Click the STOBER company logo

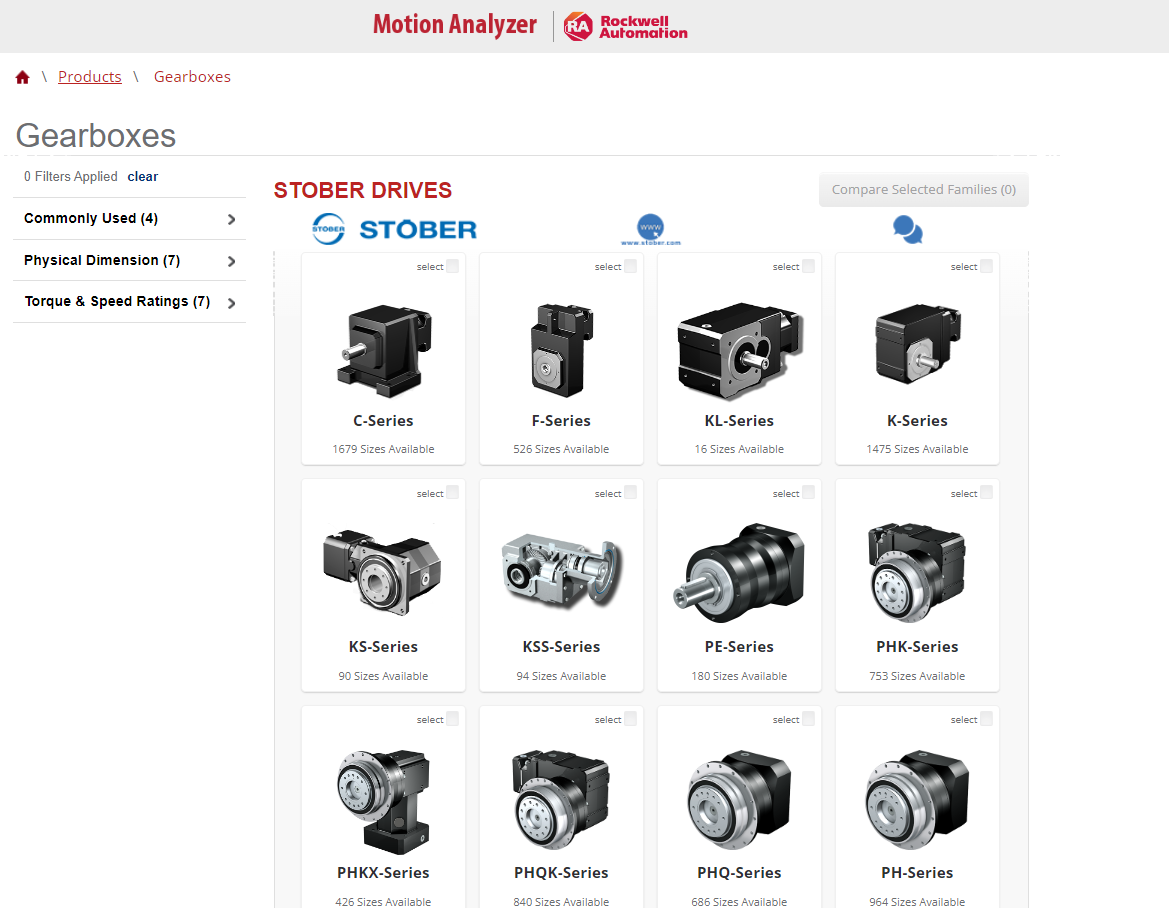pos(394,229)
